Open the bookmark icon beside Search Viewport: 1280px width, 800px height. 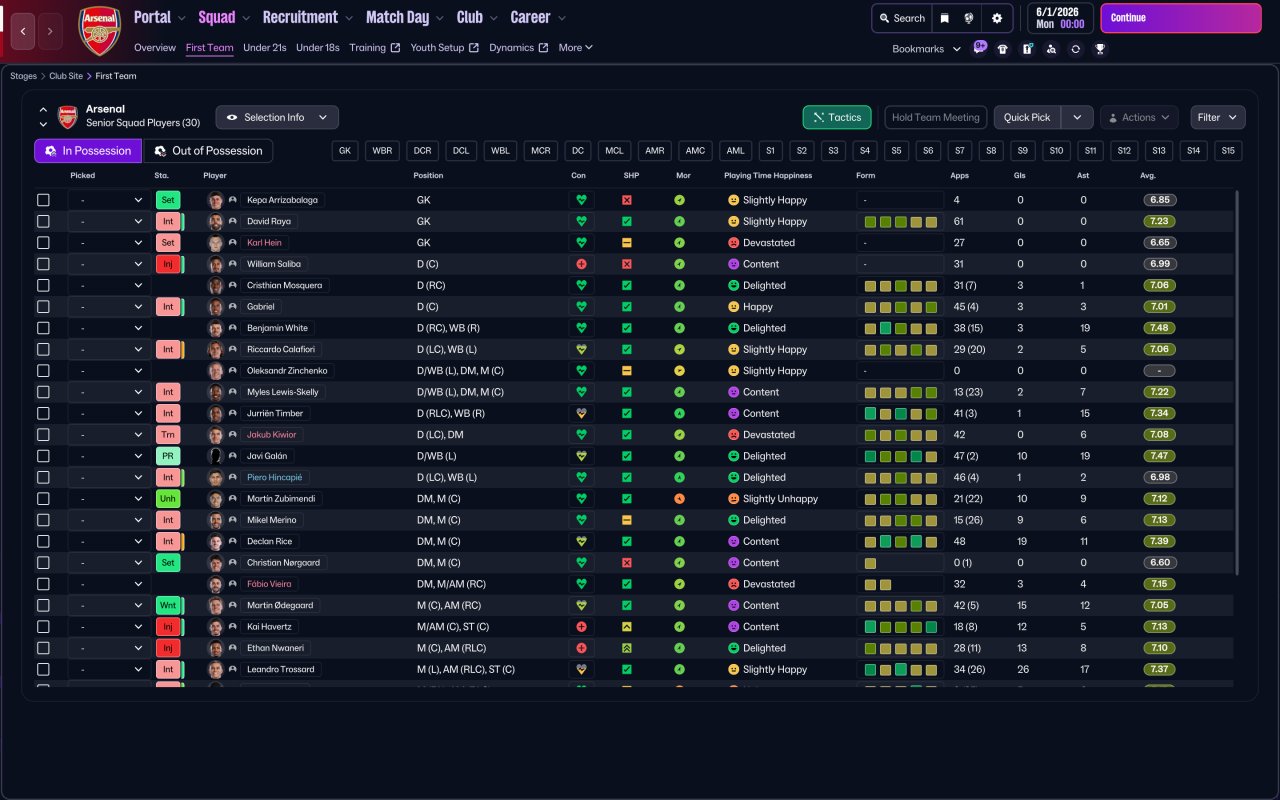click(944, 18)
